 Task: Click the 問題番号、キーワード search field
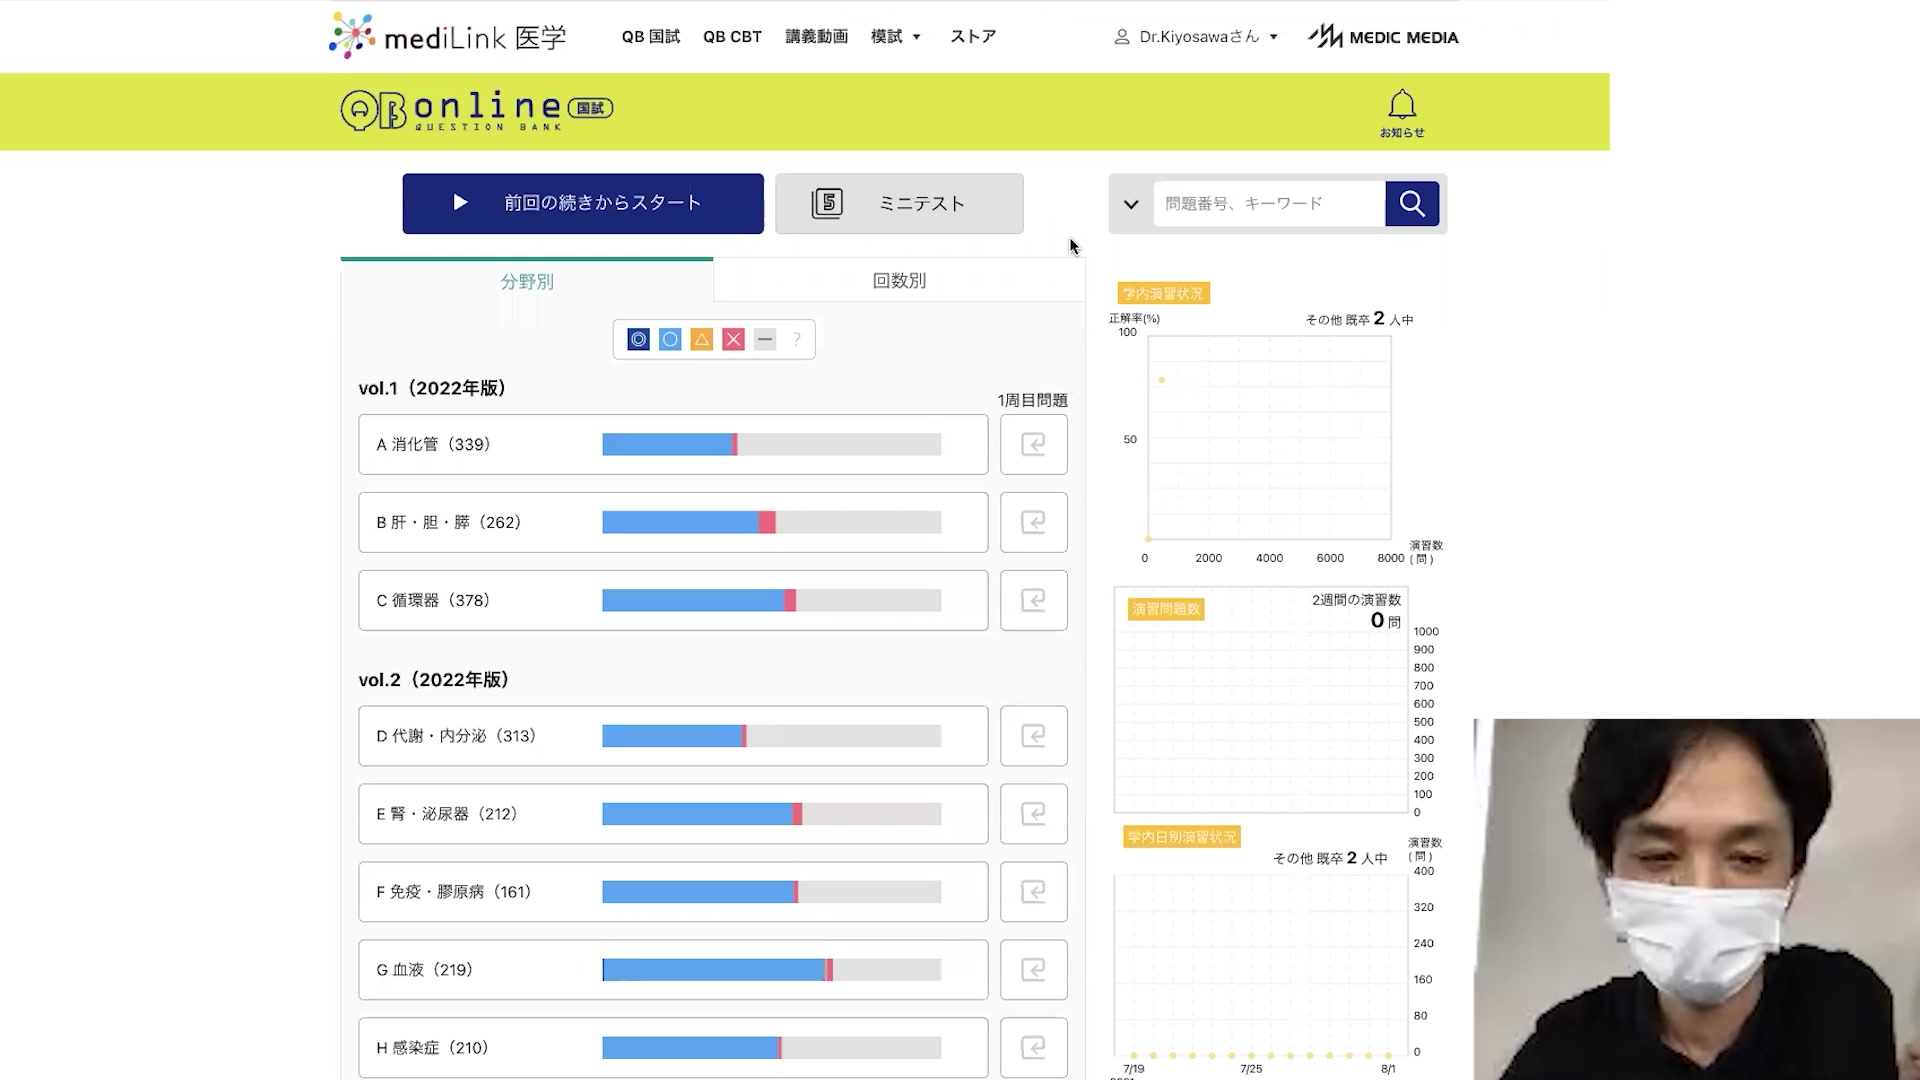[x=1268, y=204]
